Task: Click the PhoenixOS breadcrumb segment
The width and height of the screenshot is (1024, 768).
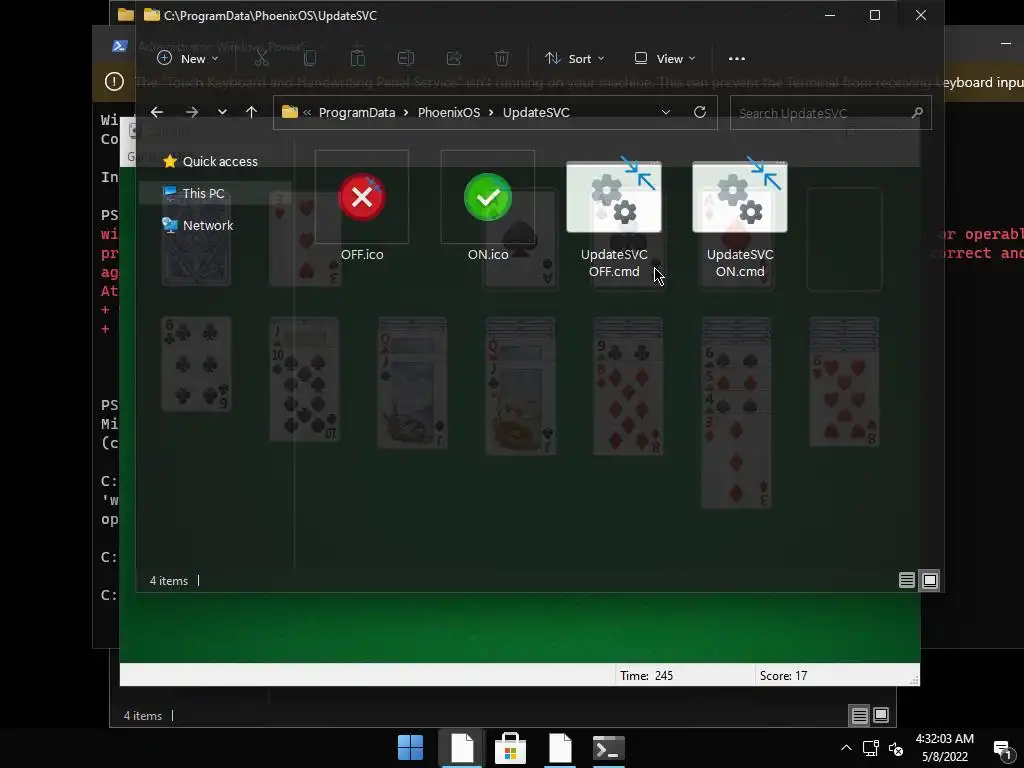Action: click(x=449, y=112)
